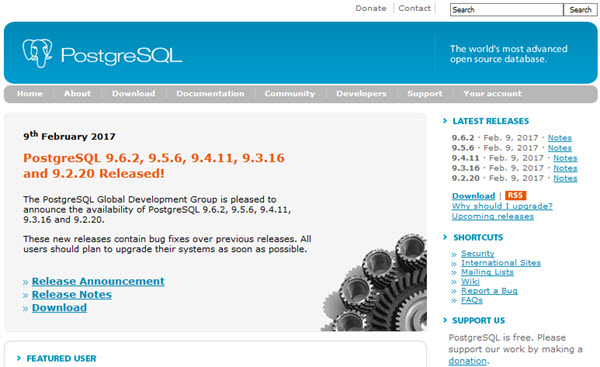Open Documentation in the navigation bar
This screenshot has height=367, width=600.
point(210,93)
